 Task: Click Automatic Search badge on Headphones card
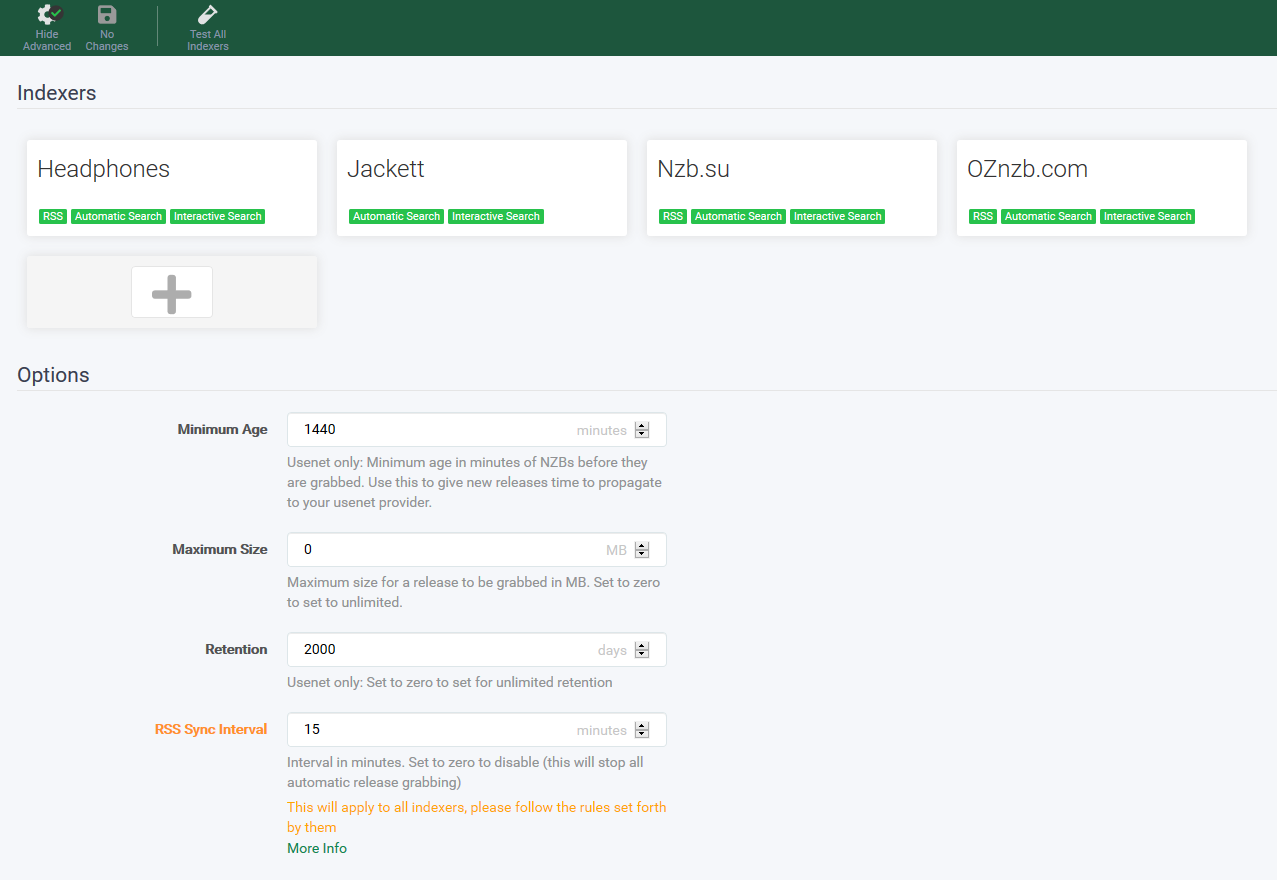[x=118, y=216]
